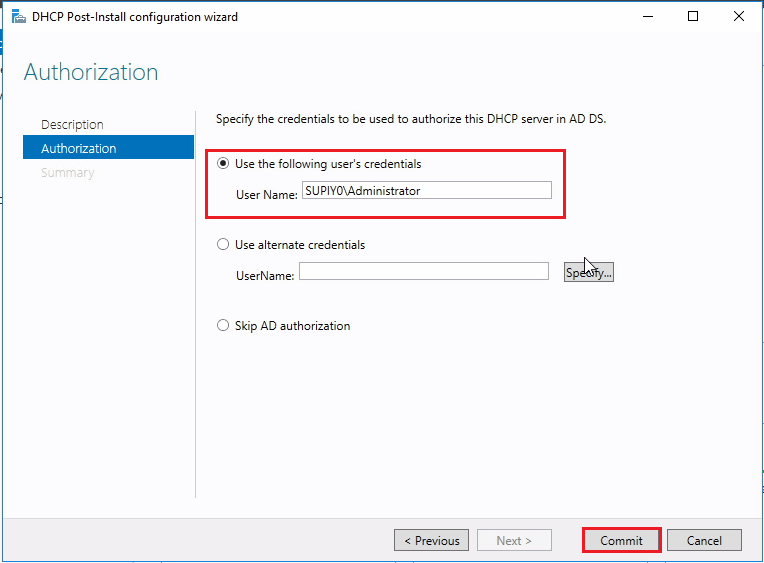
Task: Close the DHCP Post-Install wizard window
Action: pos(739,17)
